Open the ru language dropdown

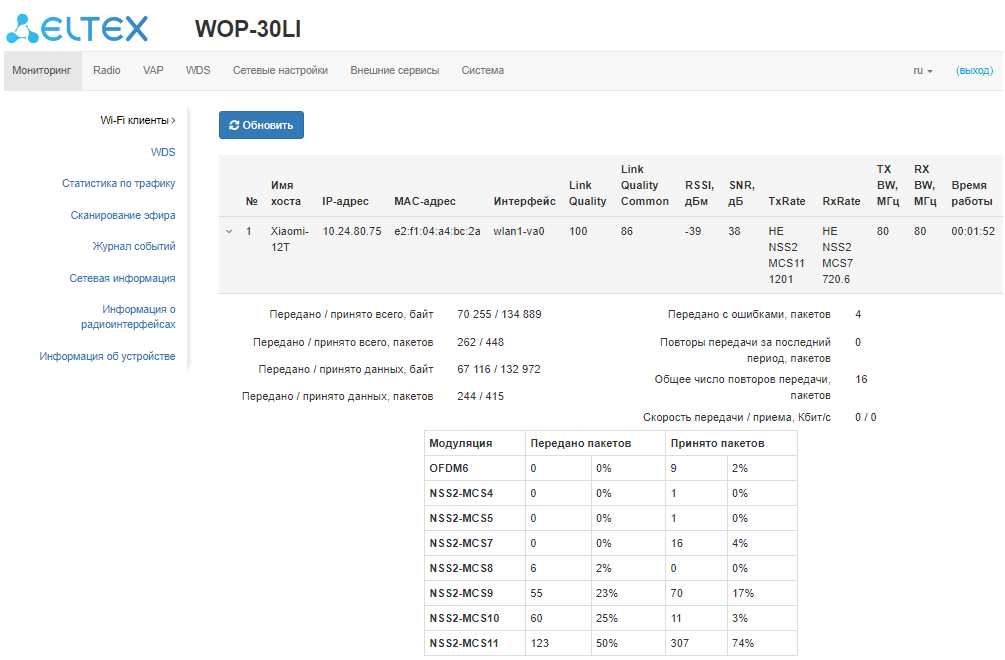tap(922, 71)
